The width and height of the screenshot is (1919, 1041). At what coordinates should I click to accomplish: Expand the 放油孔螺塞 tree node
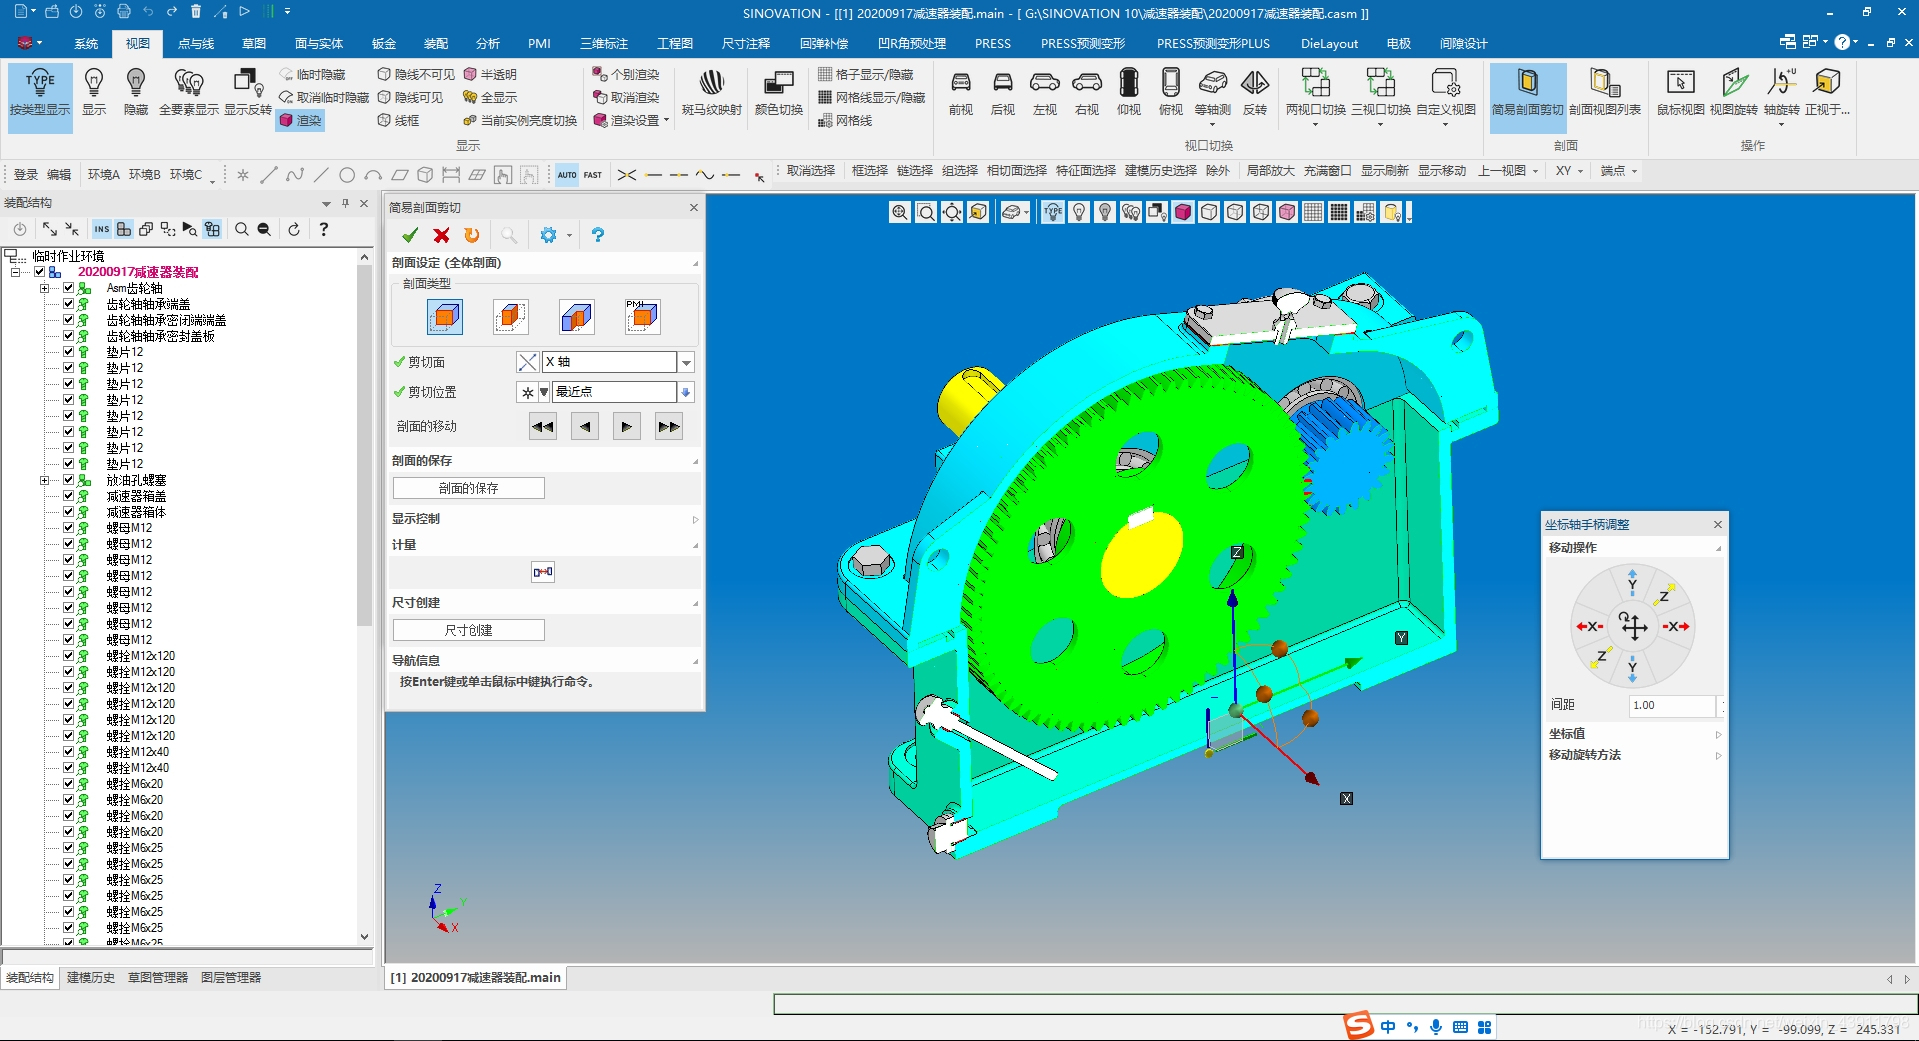44,480
